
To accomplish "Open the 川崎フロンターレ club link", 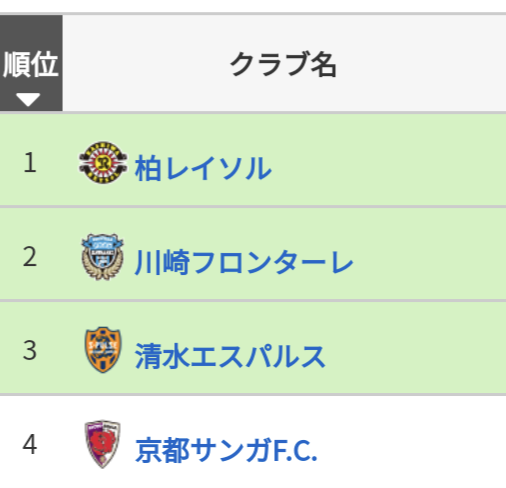I will point(244,262).
